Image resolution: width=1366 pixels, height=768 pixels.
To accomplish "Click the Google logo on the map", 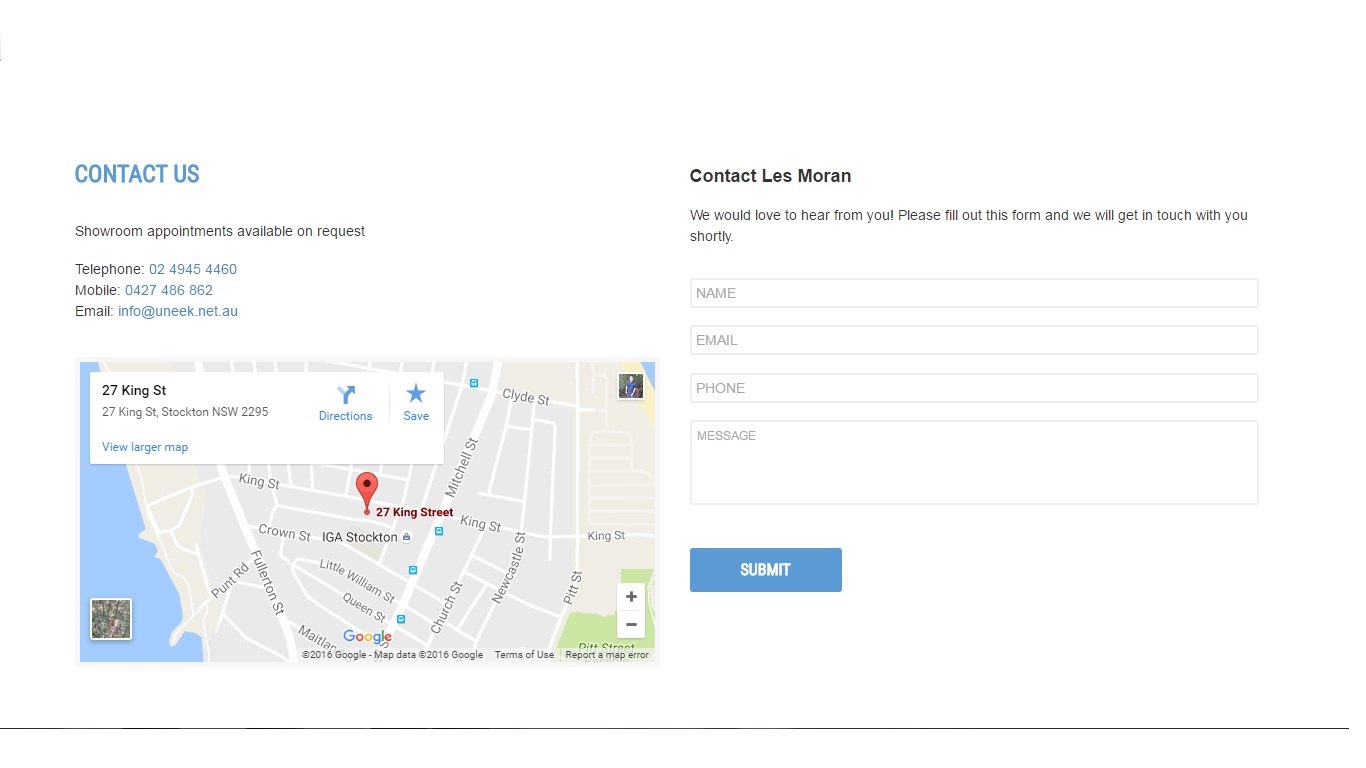I will (x=367, y=637).
